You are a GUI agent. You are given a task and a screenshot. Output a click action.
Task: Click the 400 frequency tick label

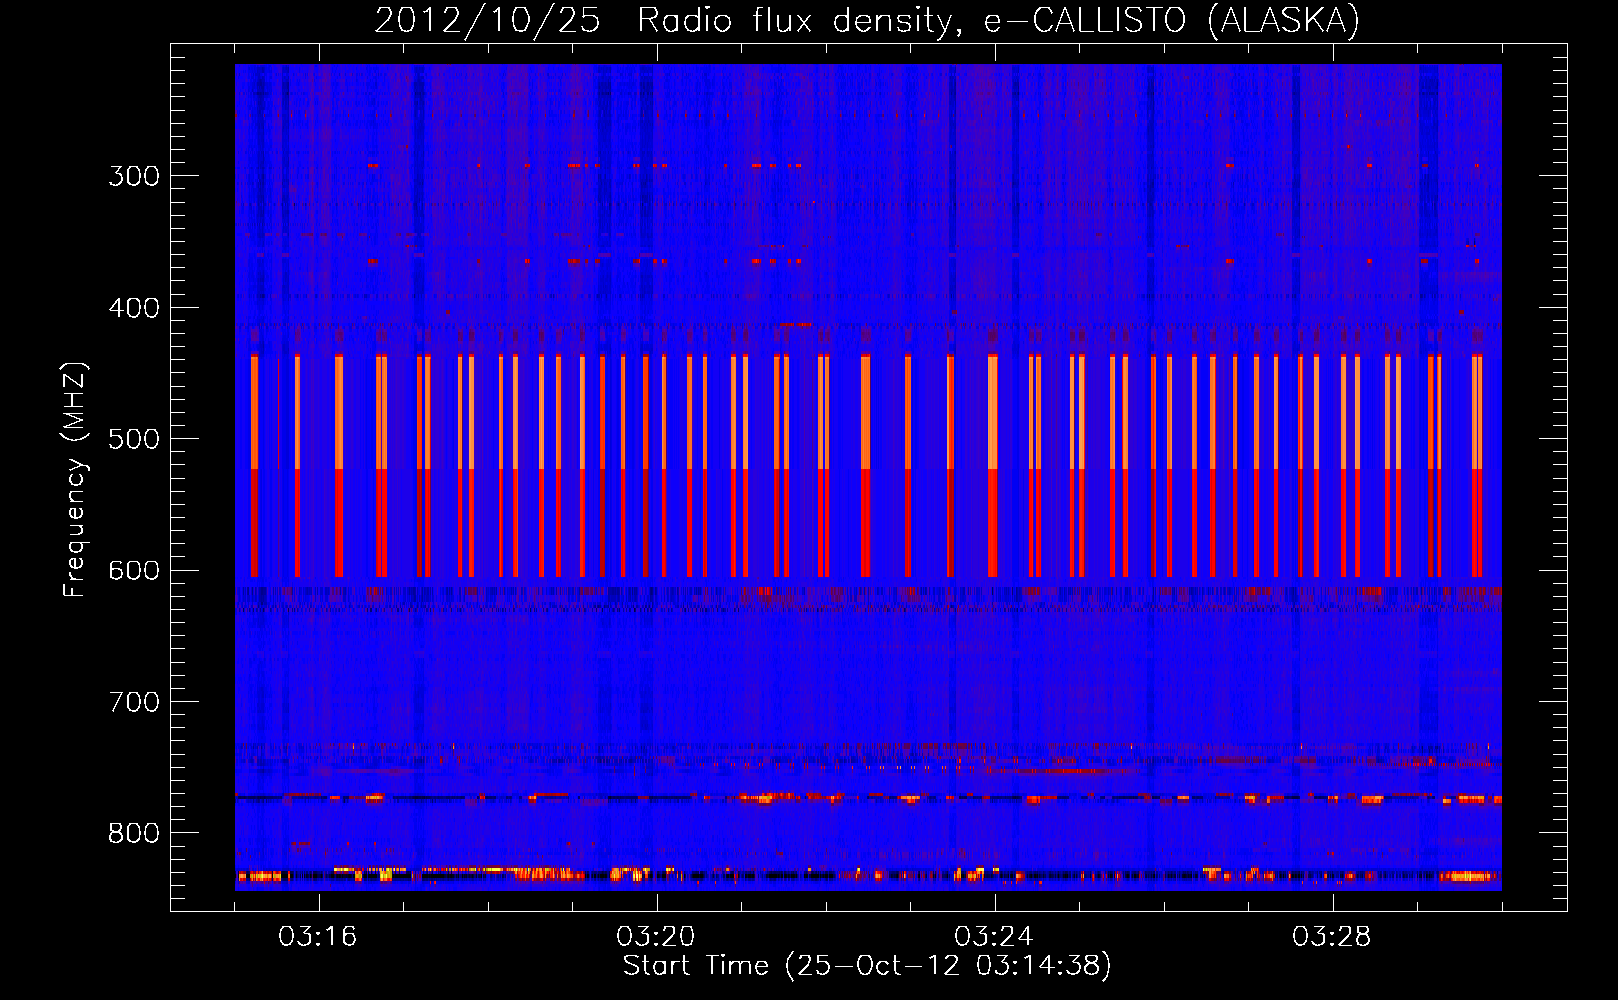134,308
